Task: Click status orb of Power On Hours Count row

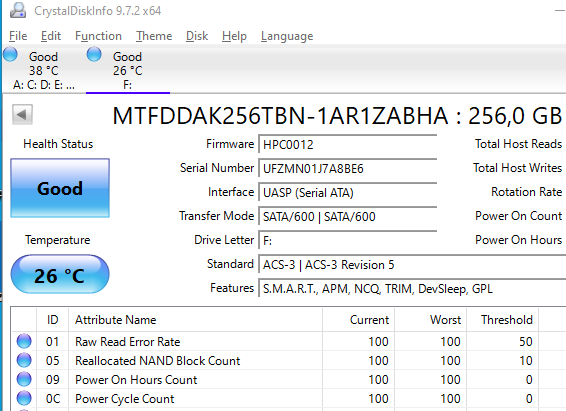Action: click(24, 379)
